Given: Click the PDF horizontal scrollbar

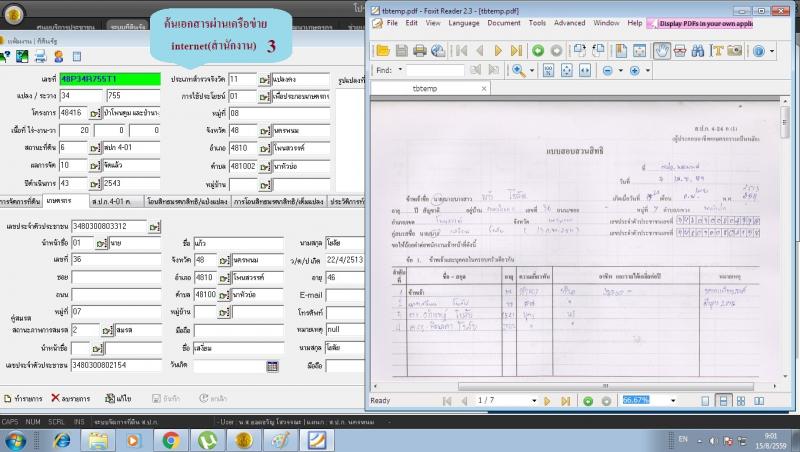Looking at the screenshot, I should pos(605,386).
